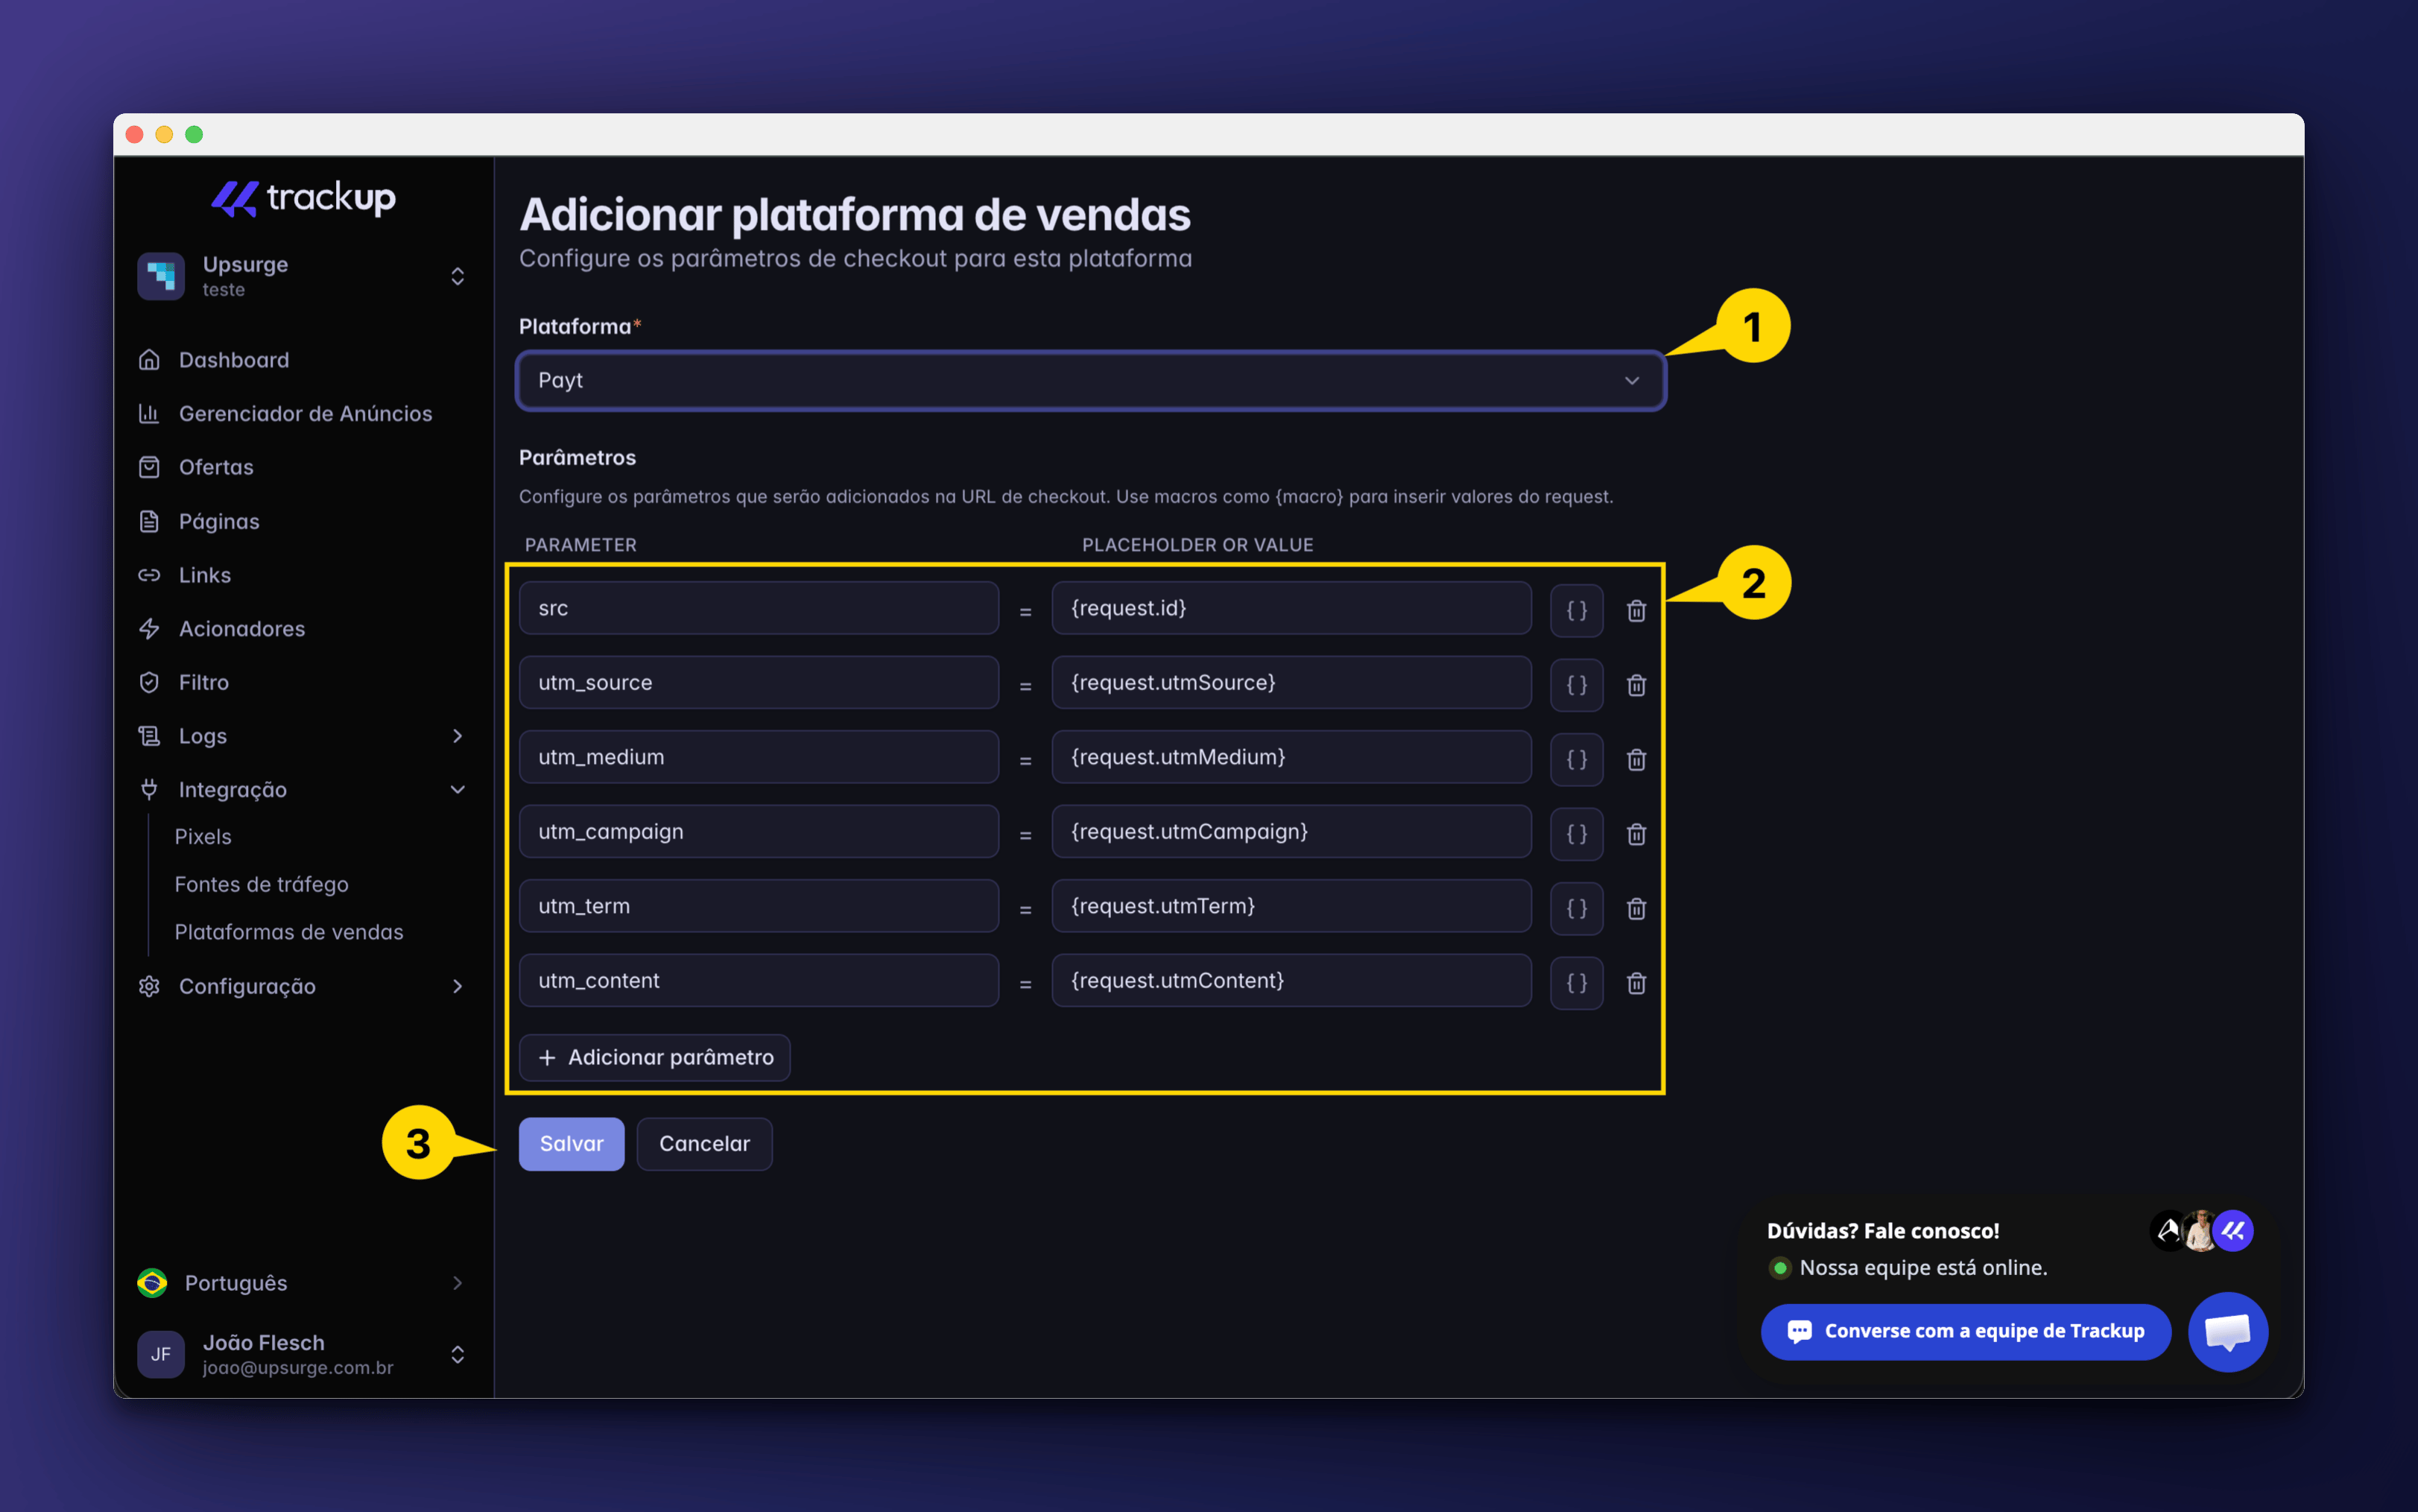Image resolution: width=2418 pixels, height=1512 pixels.
Task: Delete the src parameter row
Action: [1636, 610]
